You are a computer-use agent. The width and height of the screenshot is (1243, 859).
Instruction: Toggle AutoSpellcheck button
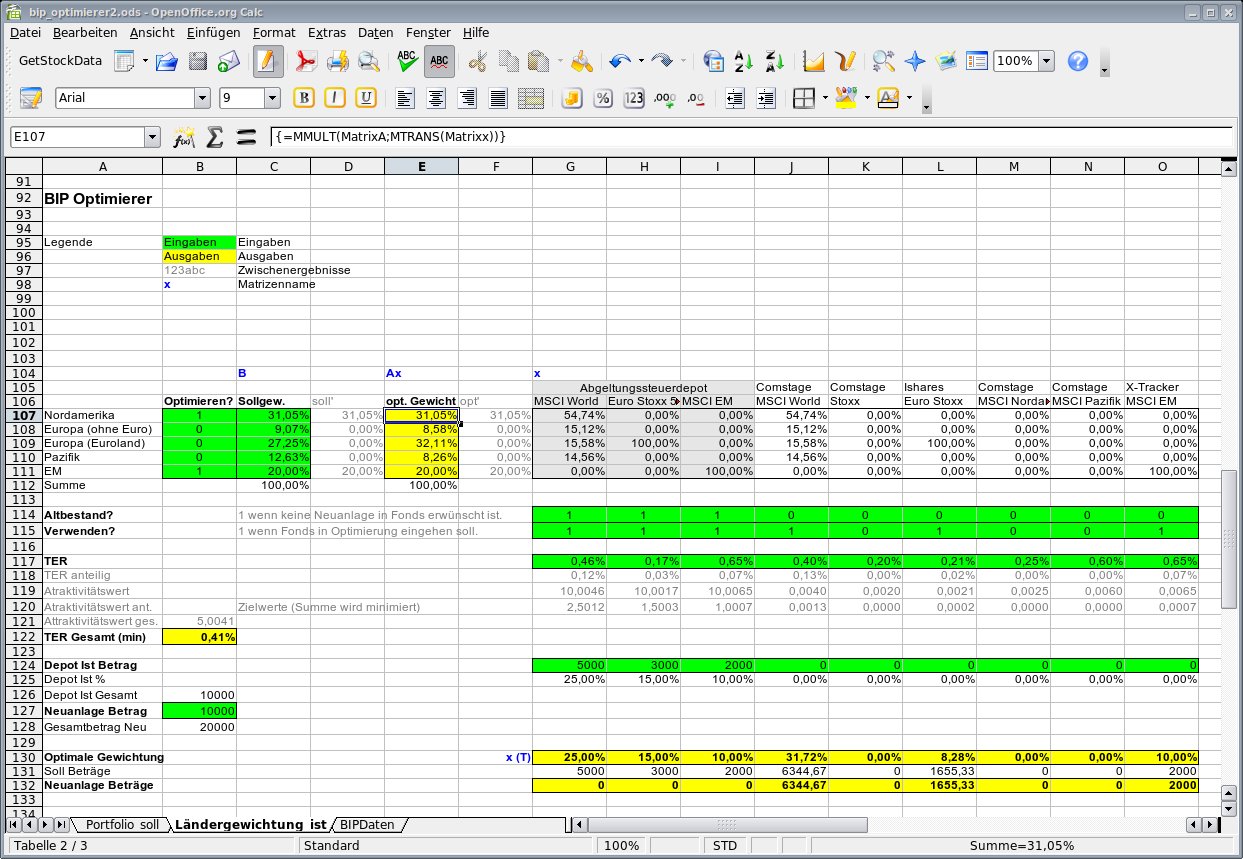coord(438,61)
